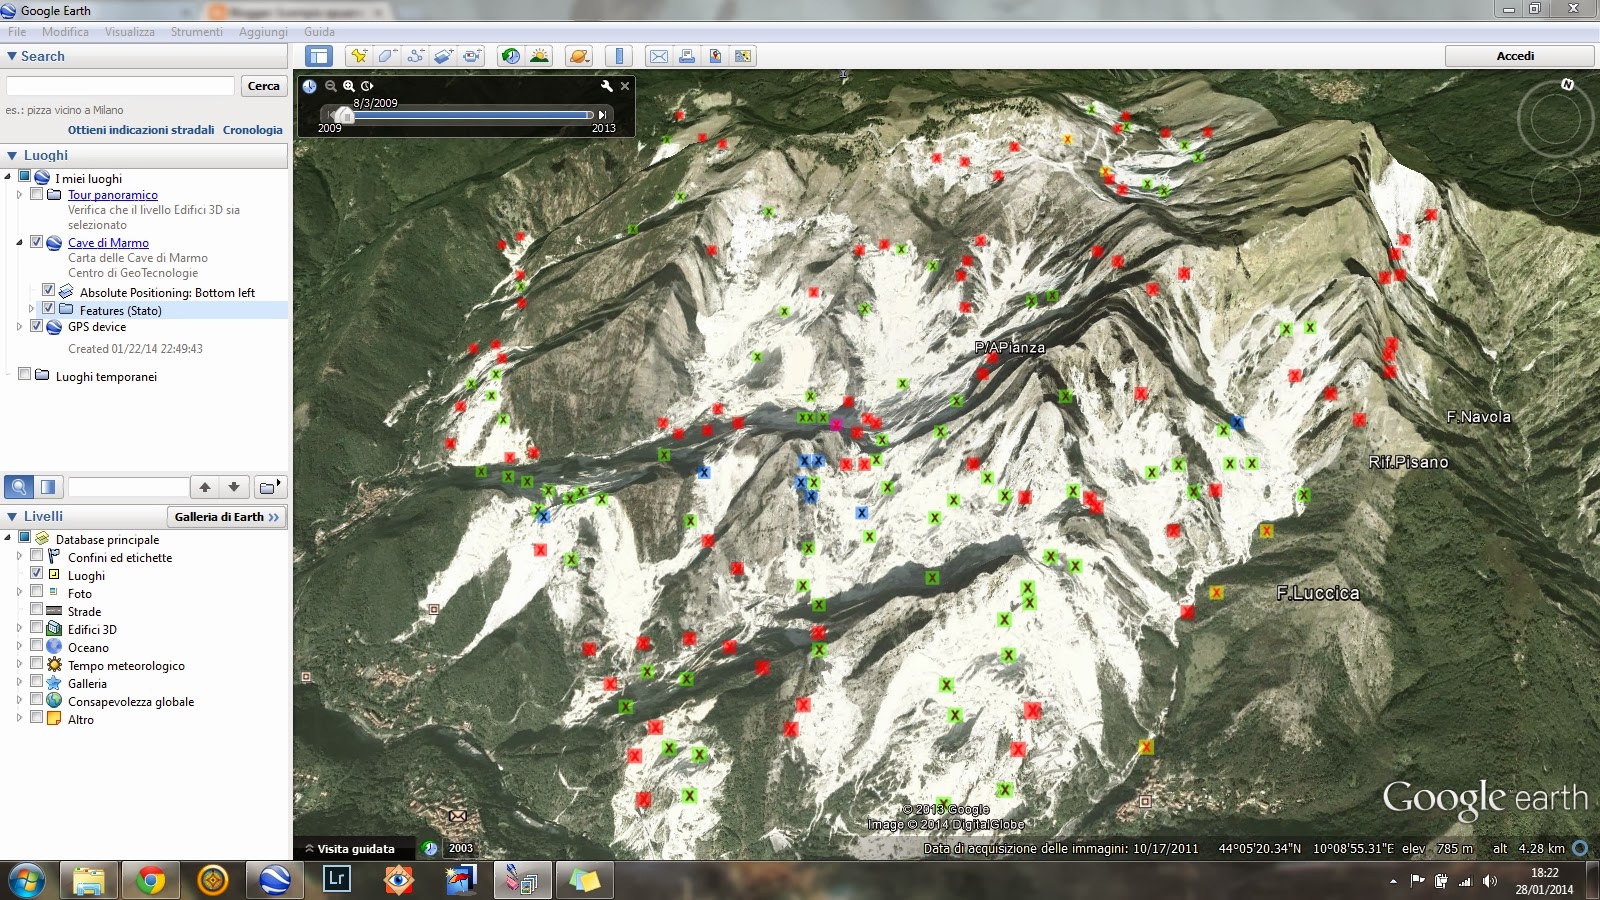Viewport: 1600px width, 900px height.
Task: Show the ruler measuring tool
Action: [x=619, y=56]
